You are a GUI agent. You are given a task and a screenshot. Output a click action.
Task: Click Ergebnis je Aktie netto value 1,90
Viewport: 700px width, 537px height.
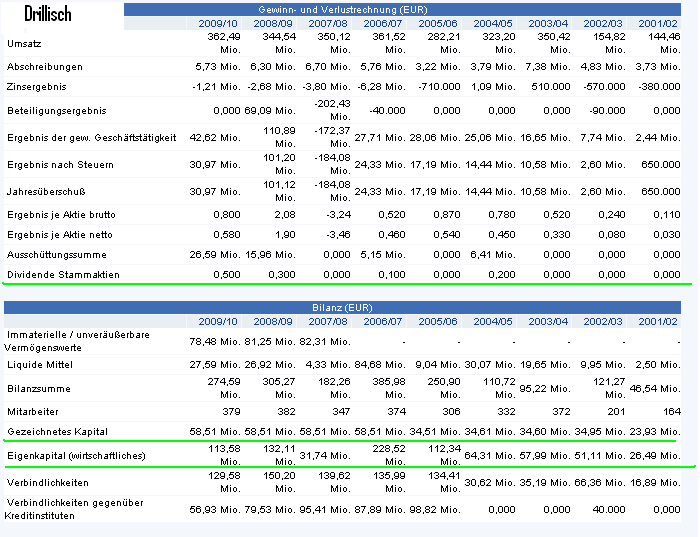(x=285, y=235)
